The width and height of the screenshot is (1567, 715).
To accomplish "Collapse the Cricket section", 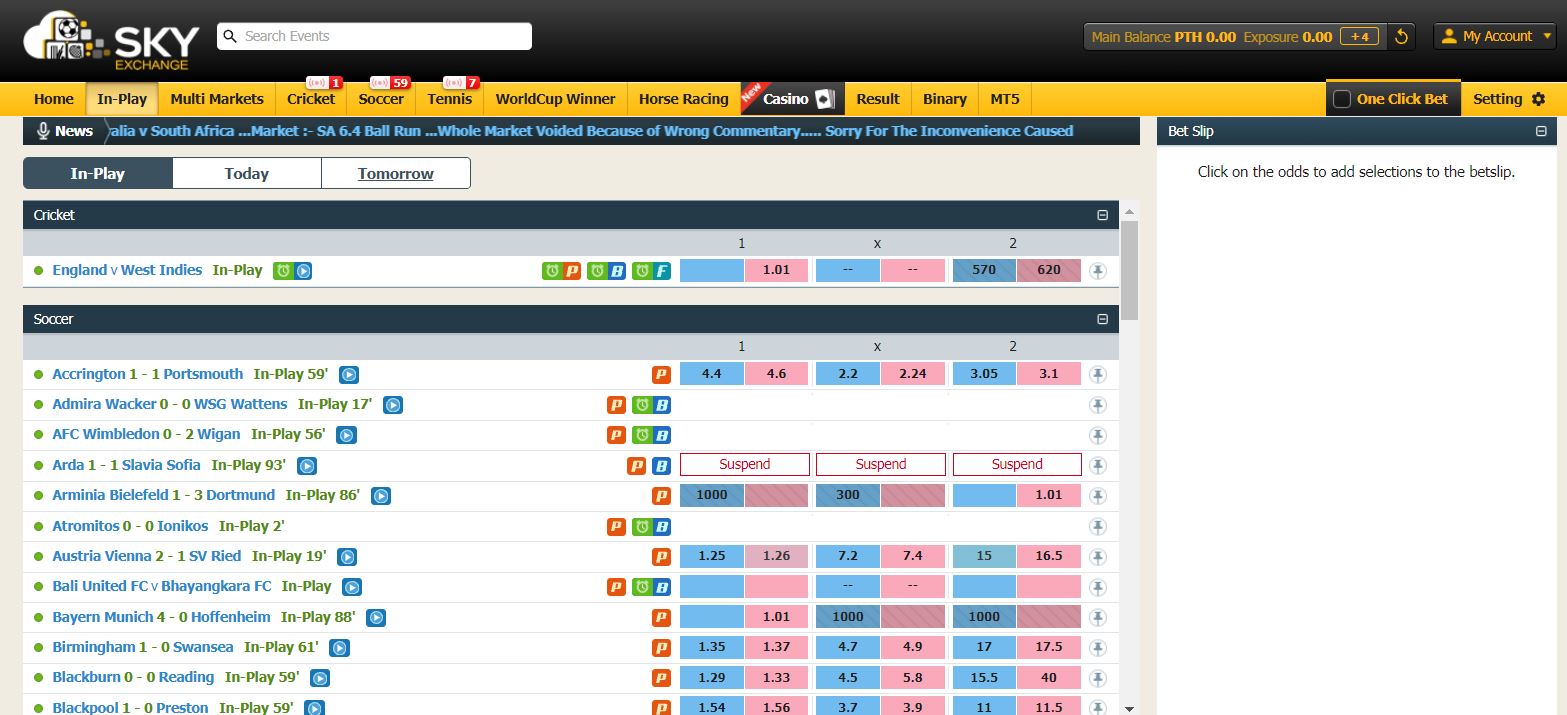I will [1102, 215].
